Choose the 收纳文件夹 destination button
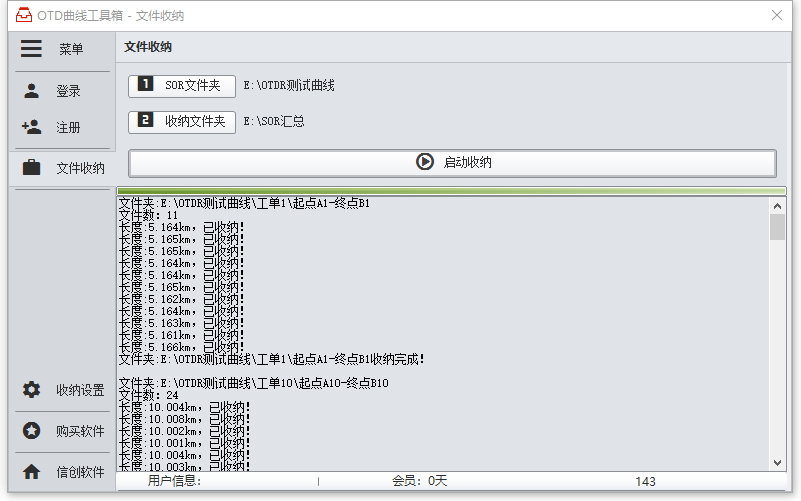The height and width of the screenshot is (501, 801). (x=182, y=122)
